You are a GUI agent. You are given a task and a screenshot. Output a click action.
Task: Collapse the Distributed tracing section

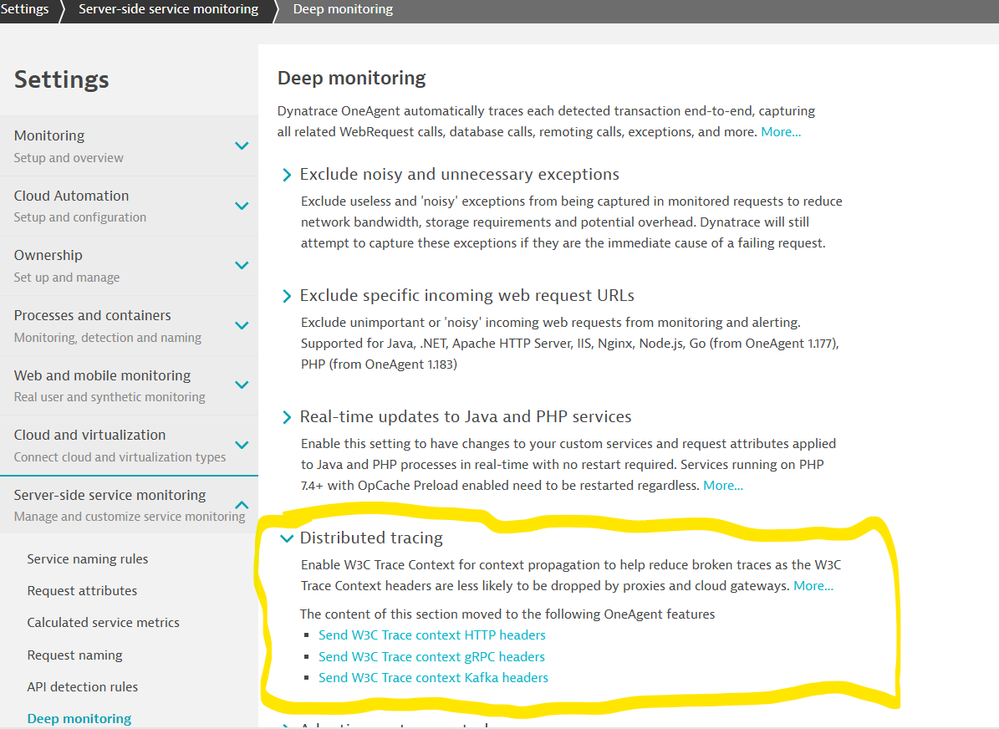tap(288, 538)
